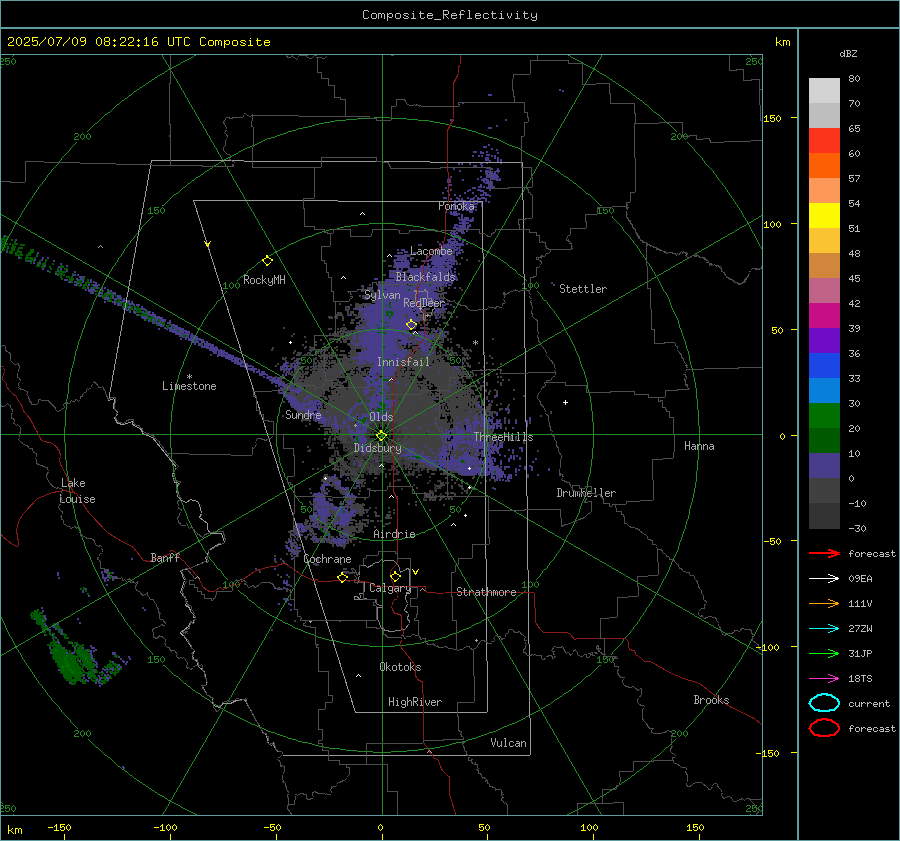Click the Sylvan label
The image size is (900, 841).
(382, 295)
